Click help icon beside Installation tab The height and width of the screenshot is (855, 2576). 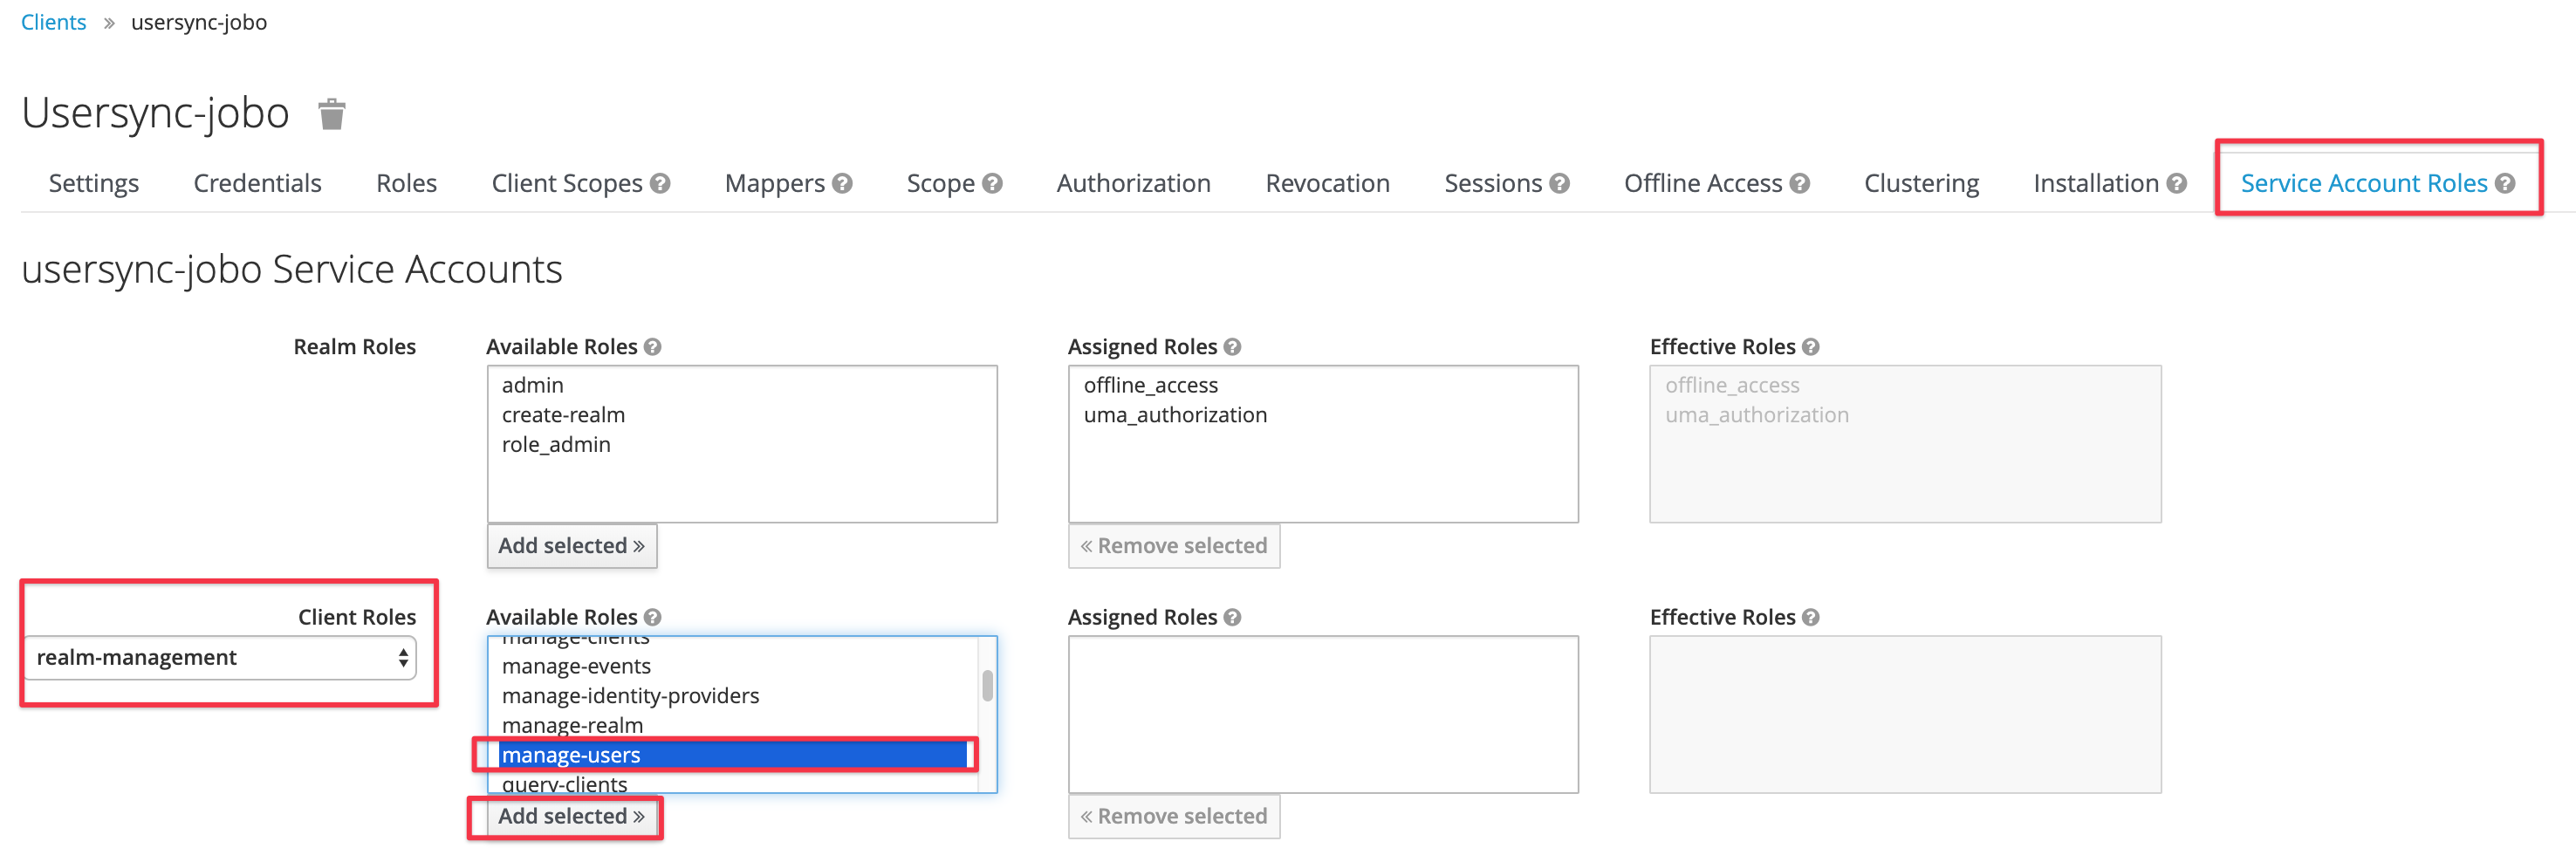(2176, 184)
